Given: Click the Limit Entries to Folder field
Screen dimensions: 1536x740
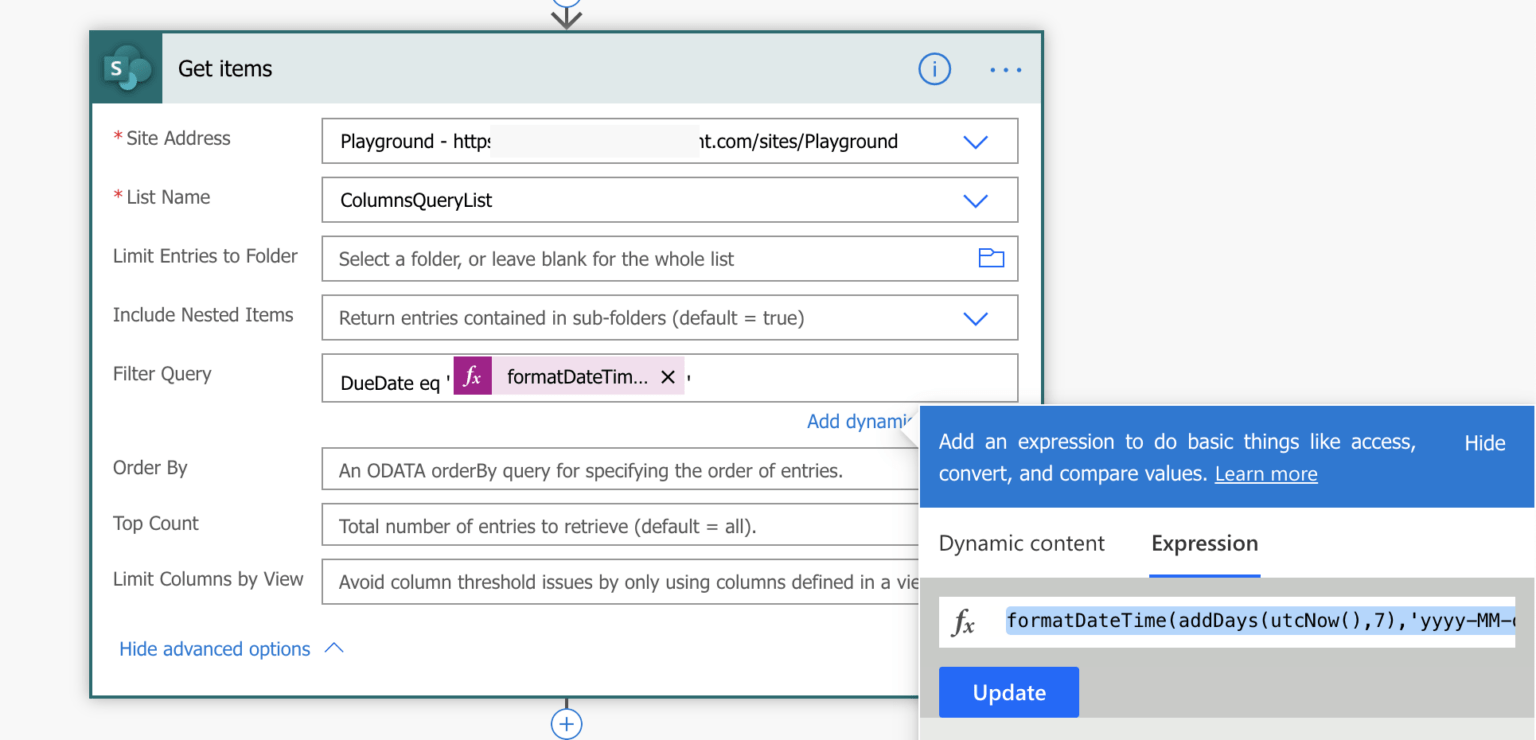Looking at the screenshot, I should 670,259.
